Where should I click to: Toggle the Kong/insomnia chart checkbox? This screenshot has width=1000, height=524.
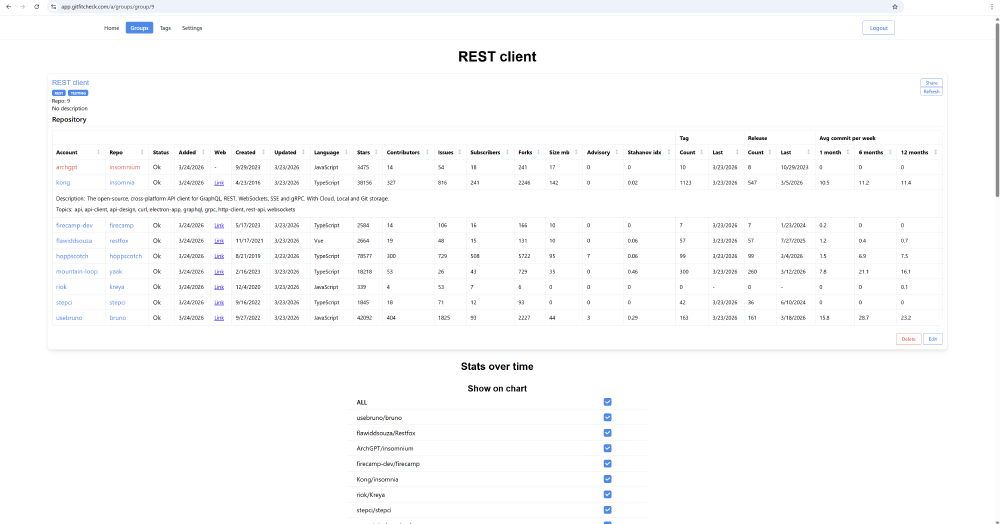tap(607, 479)
